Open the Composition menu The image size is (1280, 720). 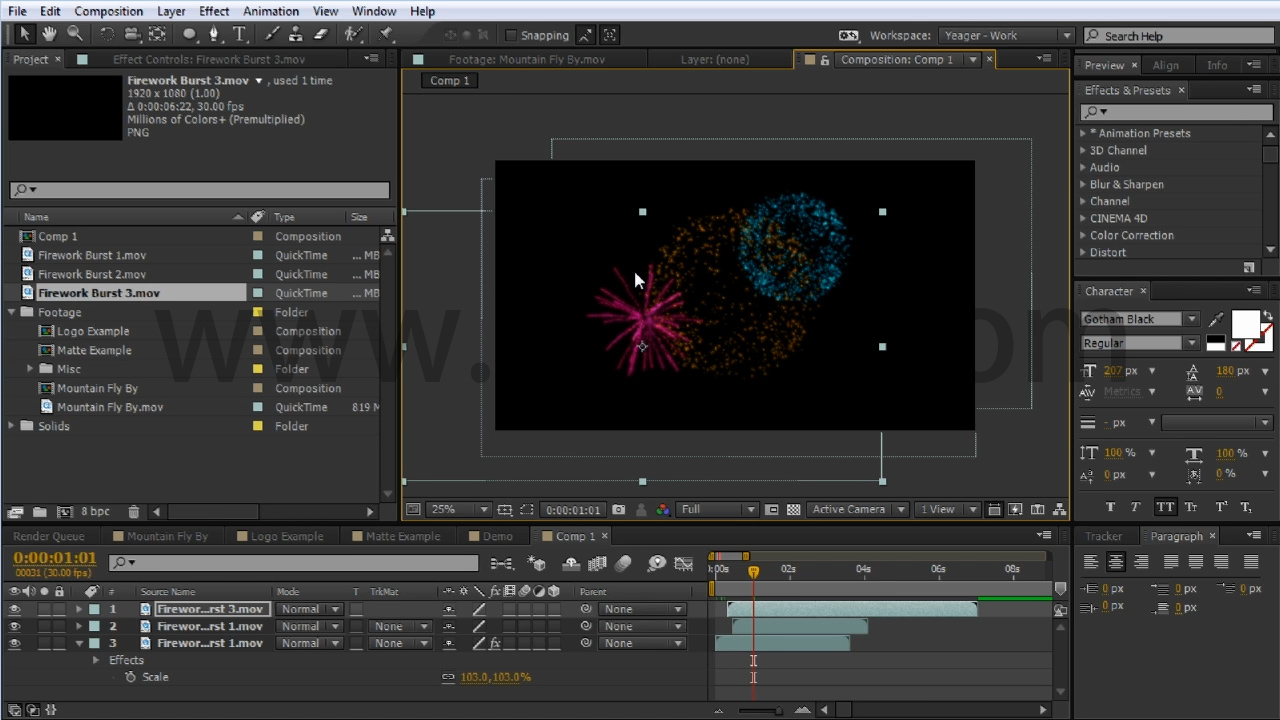click(x=108, y=11)
